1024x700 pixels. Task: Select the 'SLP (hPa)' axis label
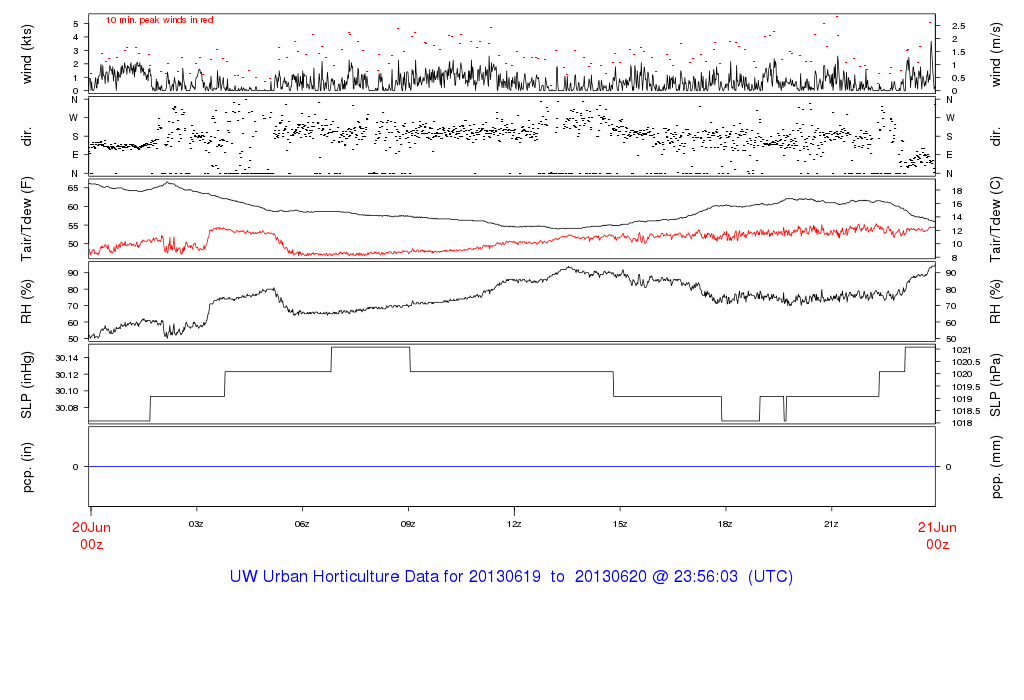995,385
